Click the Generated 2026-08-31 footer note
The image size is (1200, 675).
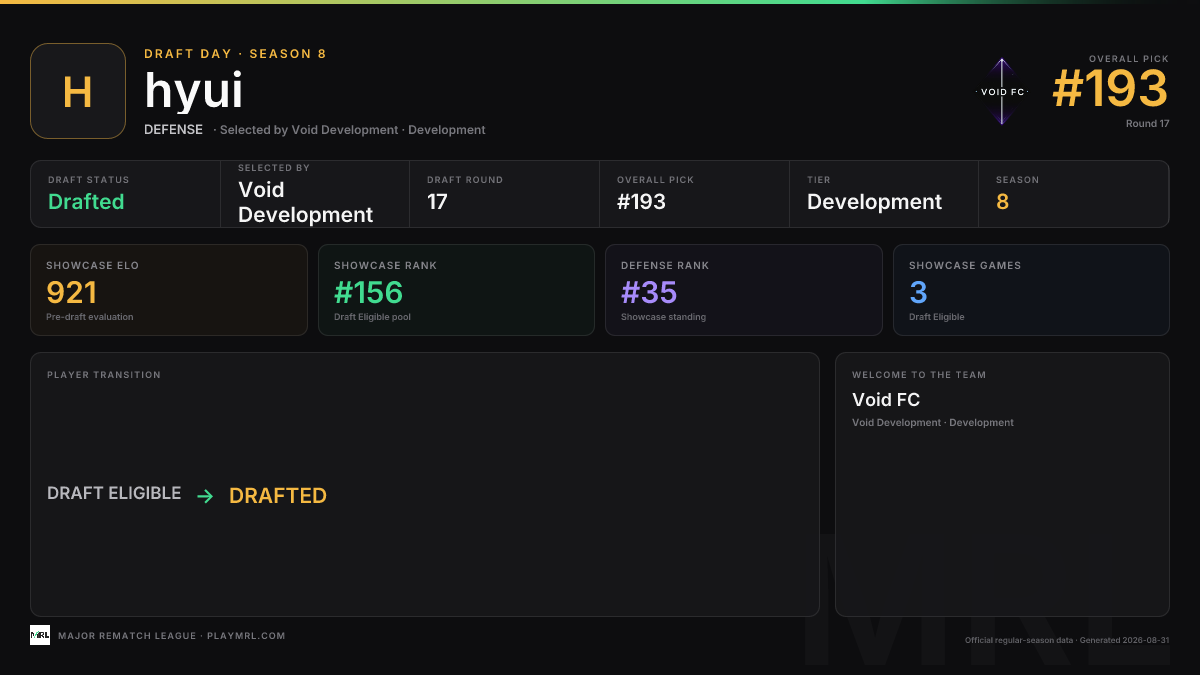[x=1124, y=640]
